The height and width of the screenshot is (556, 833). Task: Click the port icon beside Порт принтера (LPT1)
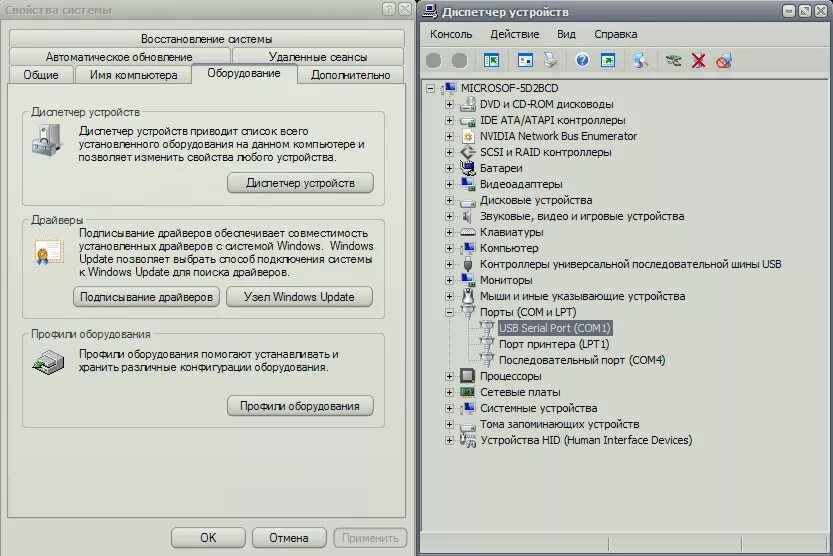point(487,344)
